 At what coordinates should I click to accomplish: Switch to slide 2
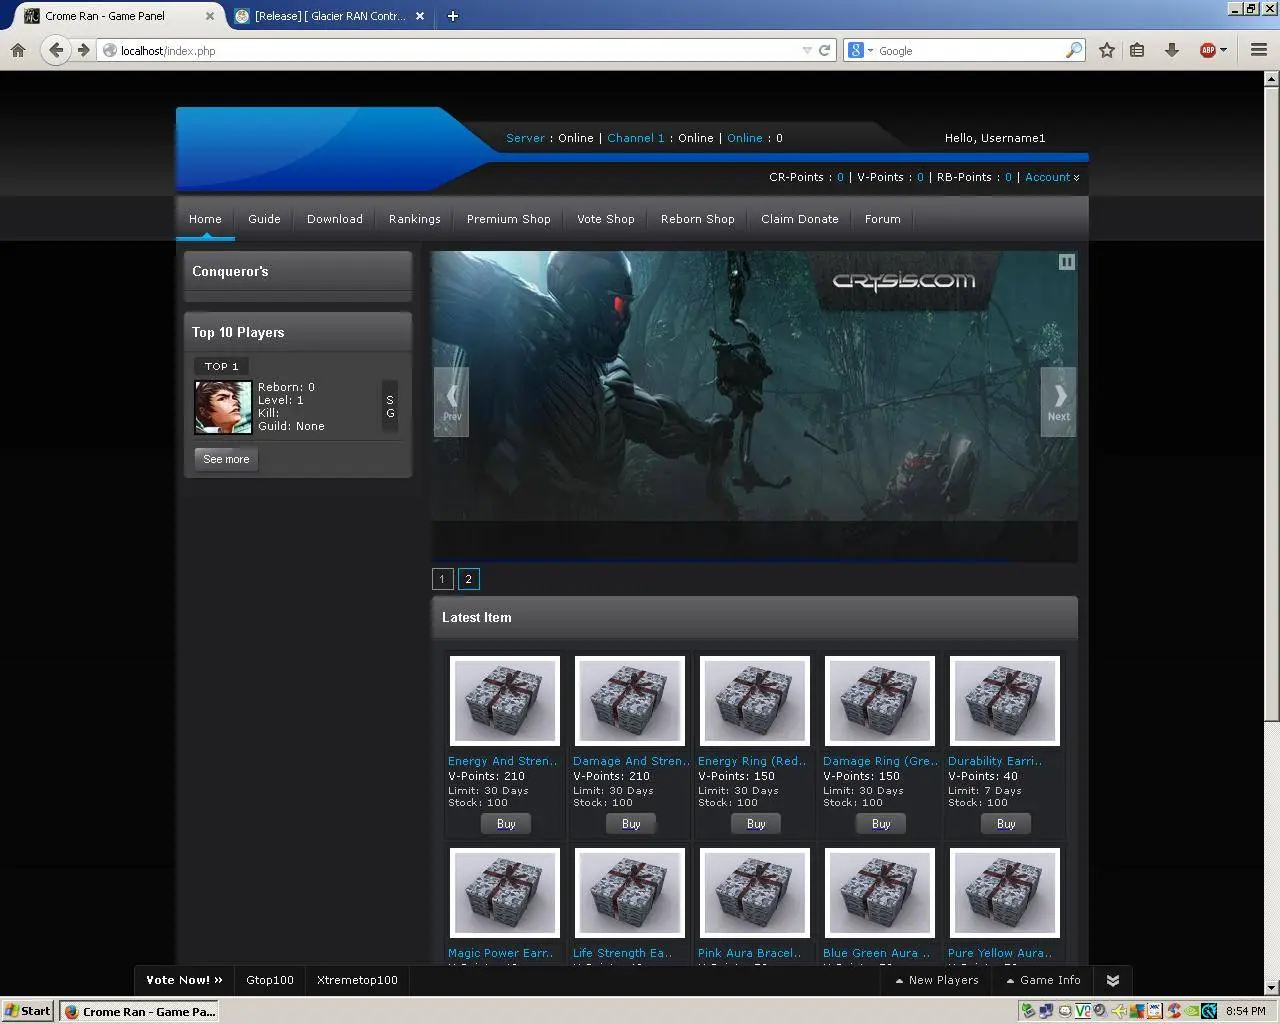pos(468,579)
